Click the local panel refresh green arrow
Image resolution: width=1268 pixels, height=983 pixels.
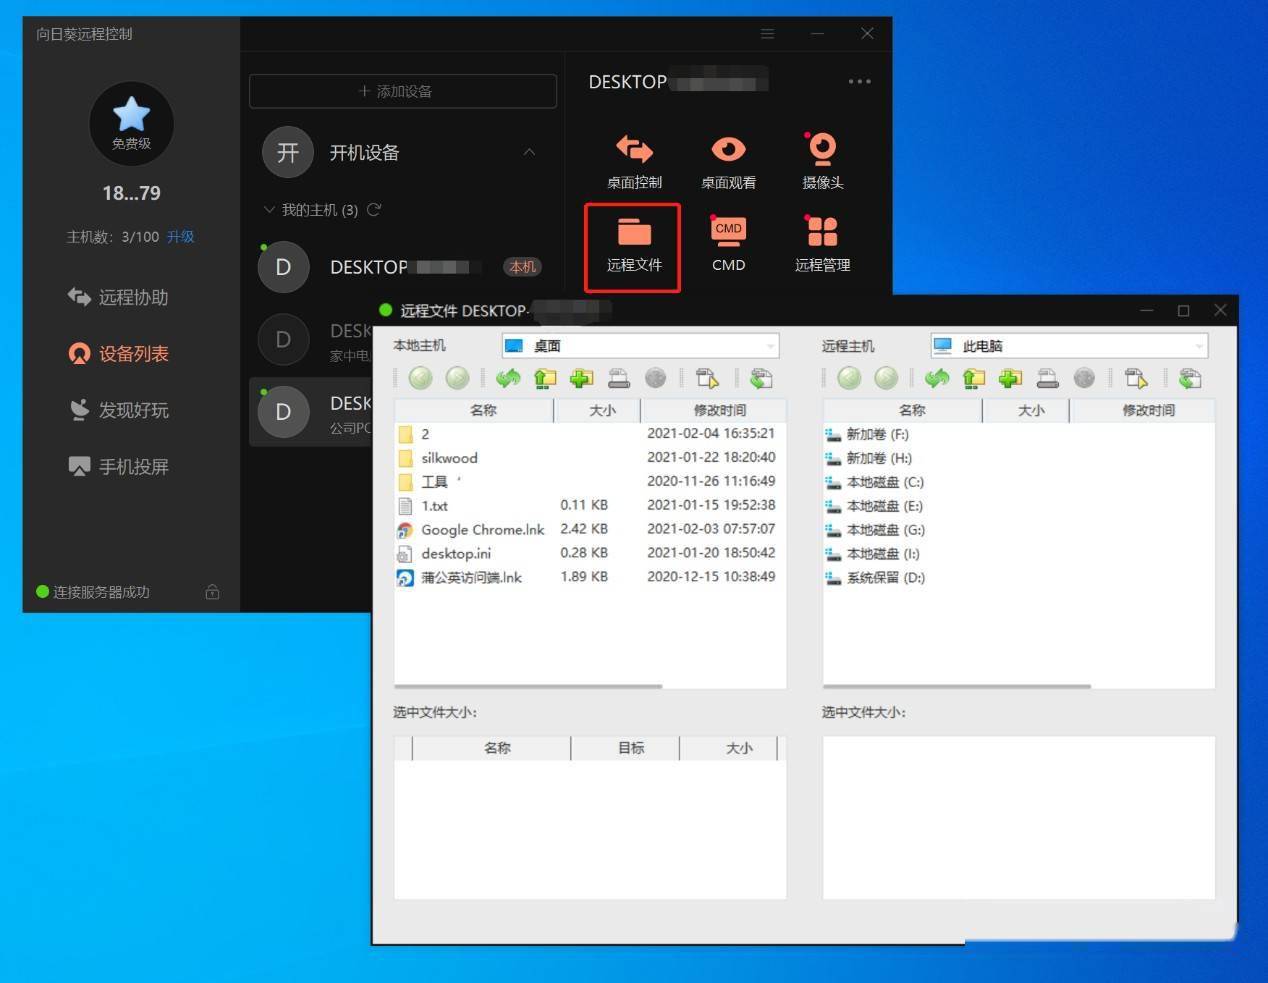[508, 378]
